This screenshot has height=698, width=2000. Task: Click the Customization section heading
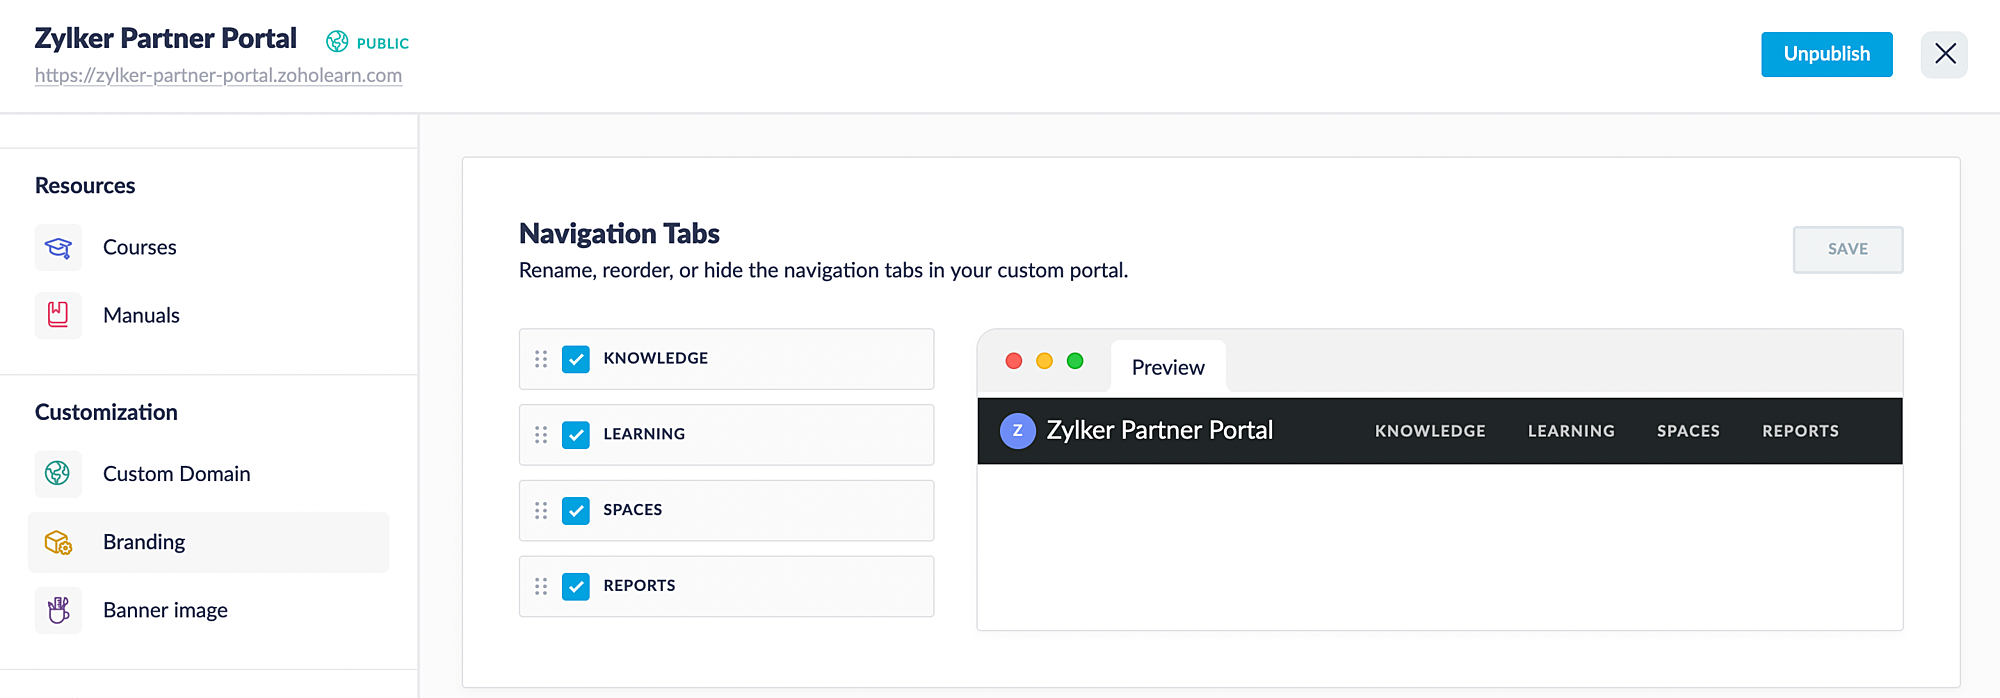106,412
